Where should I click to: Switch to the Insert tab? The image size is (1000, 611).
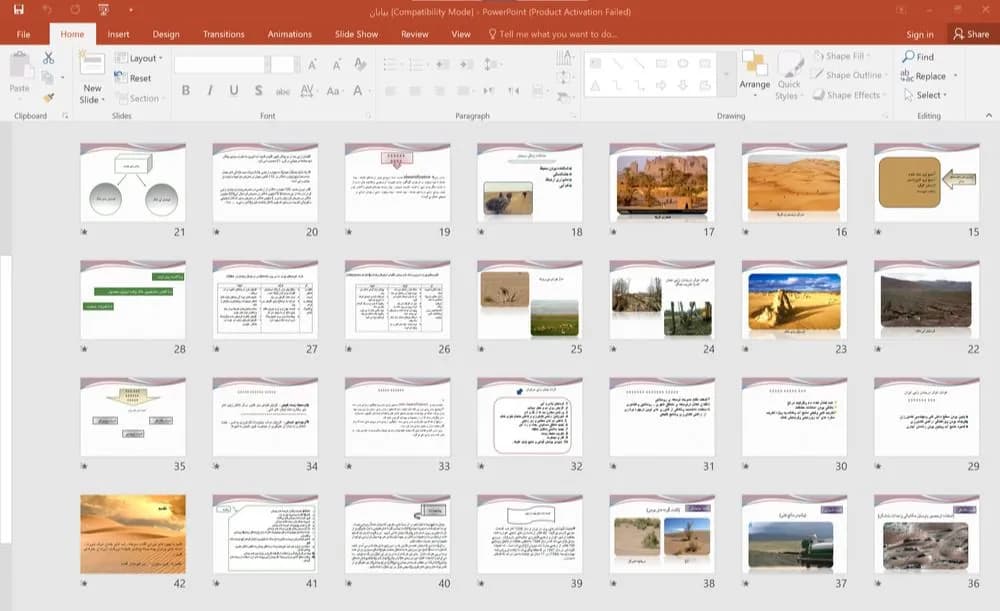coord(118,34)
